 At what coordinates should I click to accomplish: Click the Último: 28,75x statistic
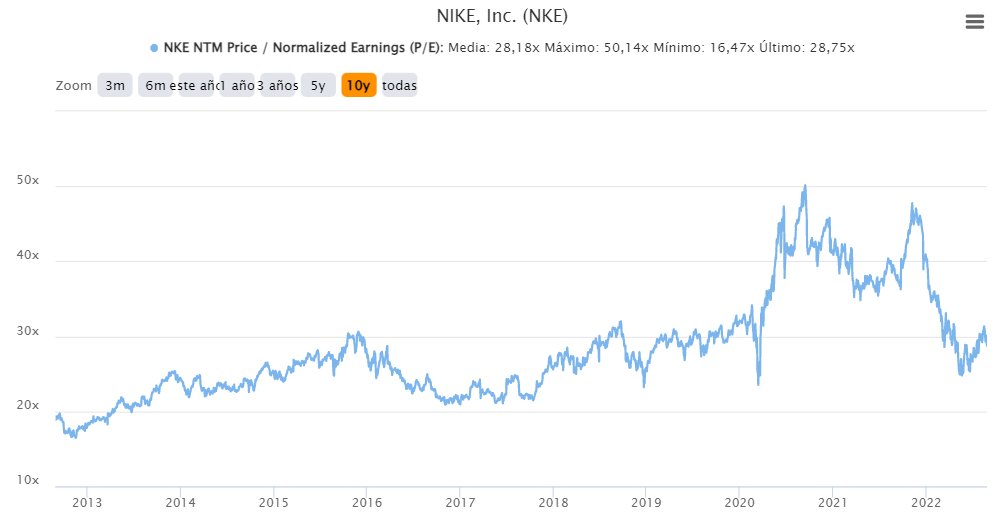pos(807,48)
